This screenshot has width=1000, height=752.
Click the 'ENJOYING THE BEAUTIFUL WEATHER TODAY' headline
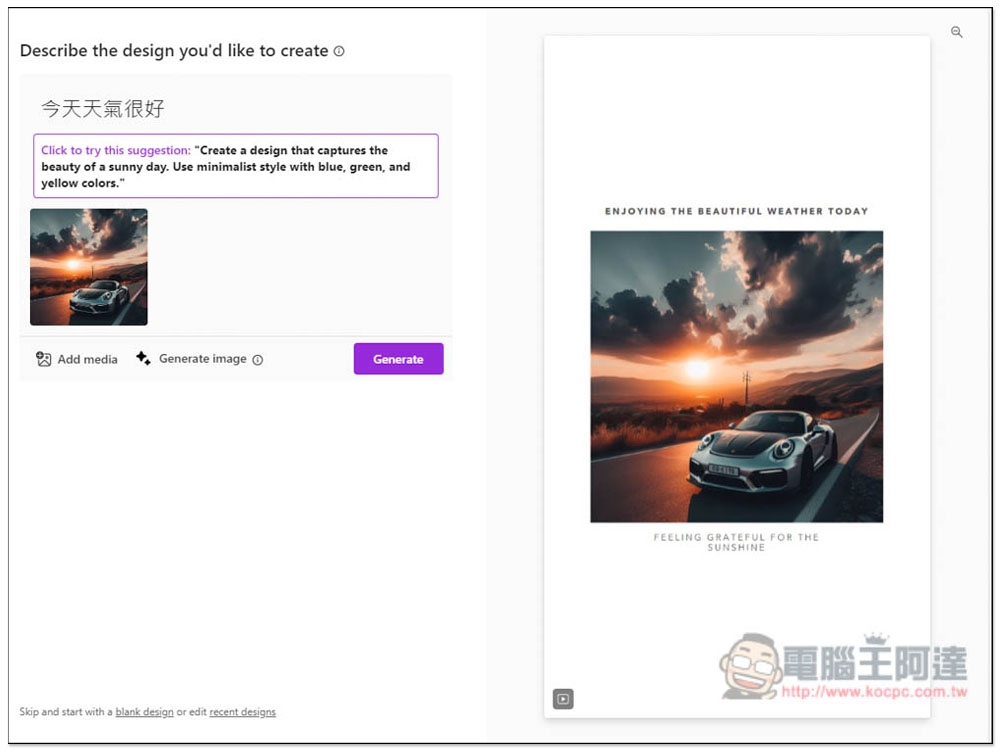tap(737, 211)
